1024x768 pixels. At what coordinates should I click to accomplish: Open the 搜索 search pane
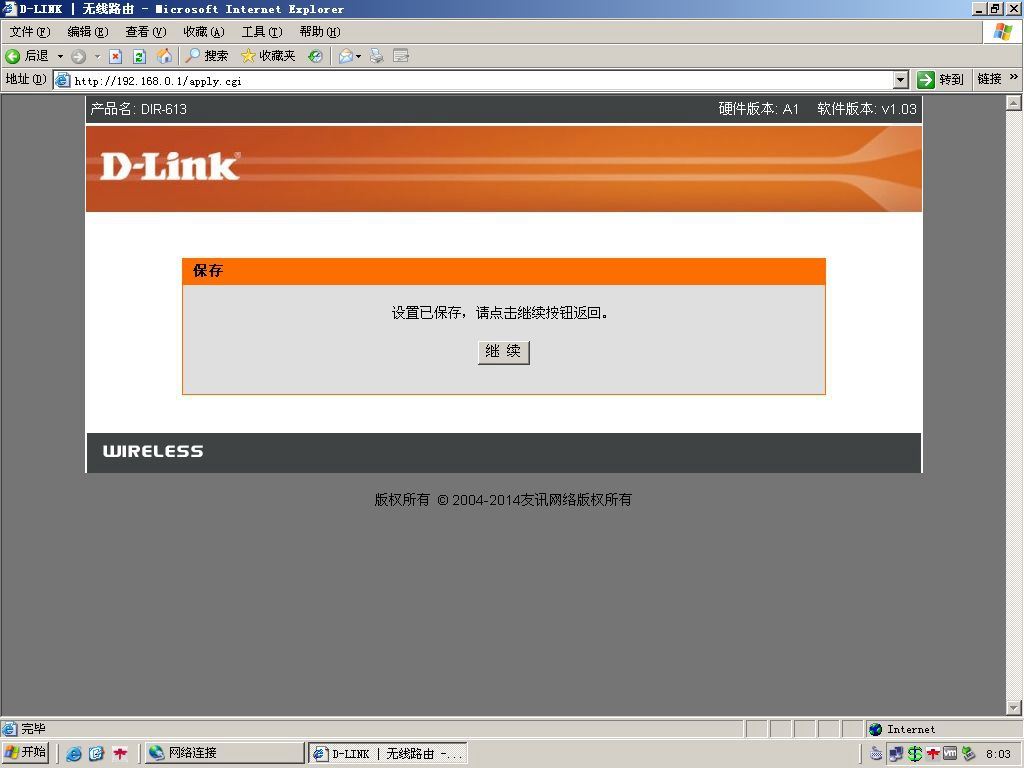(206, 56)
